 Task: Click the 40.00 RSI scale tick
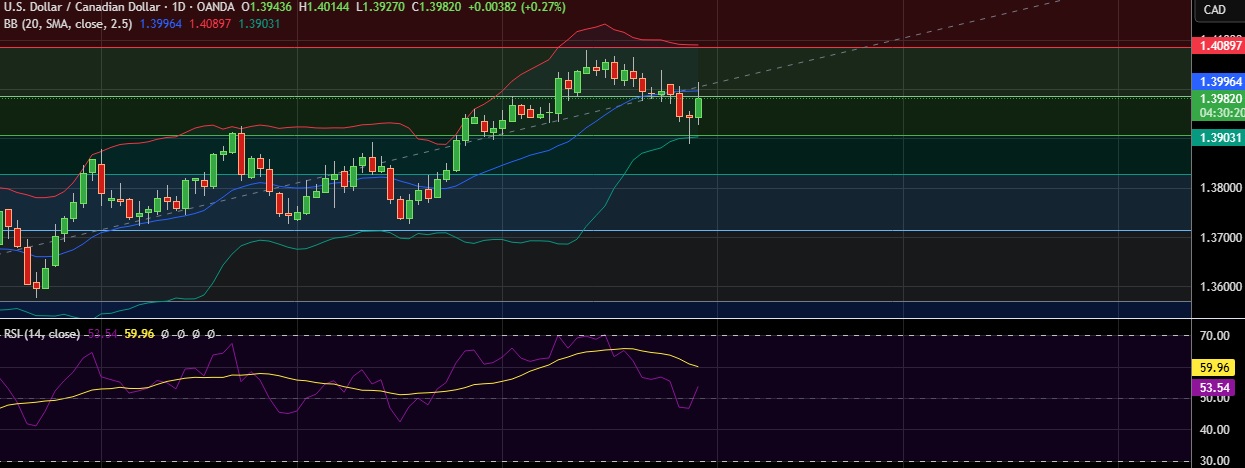click(x=1215, y=430)
